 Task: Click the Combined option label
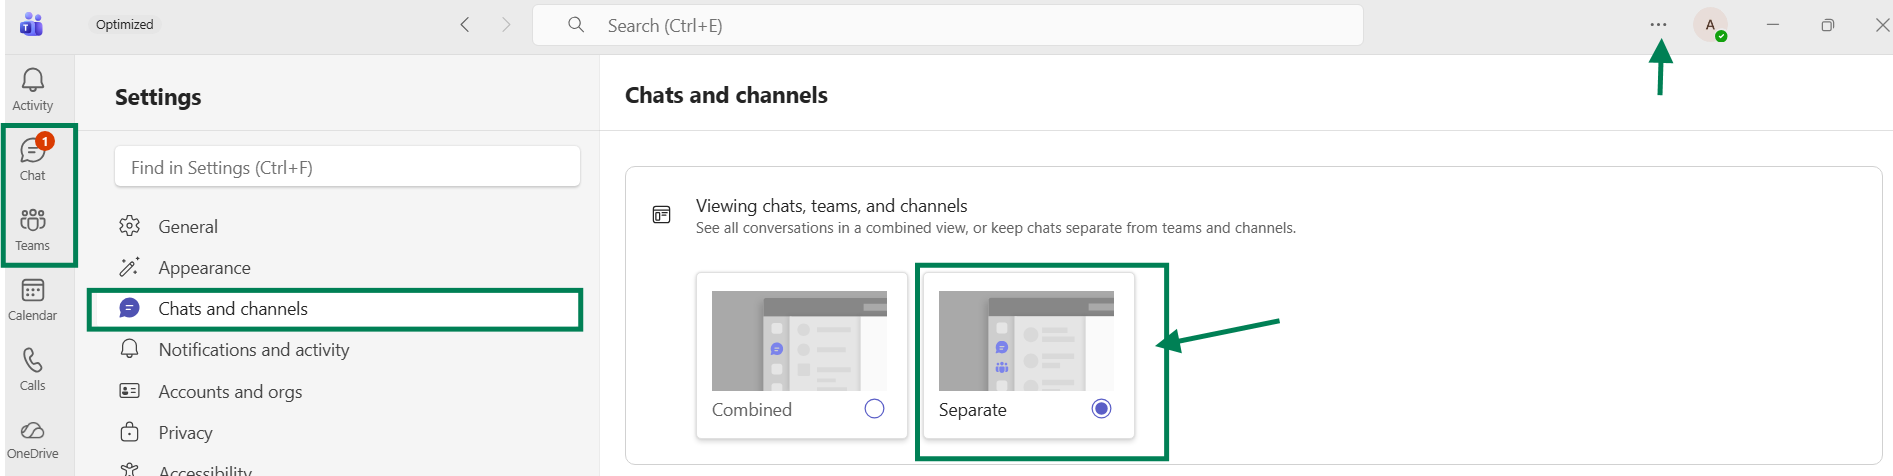coord(752,410)
